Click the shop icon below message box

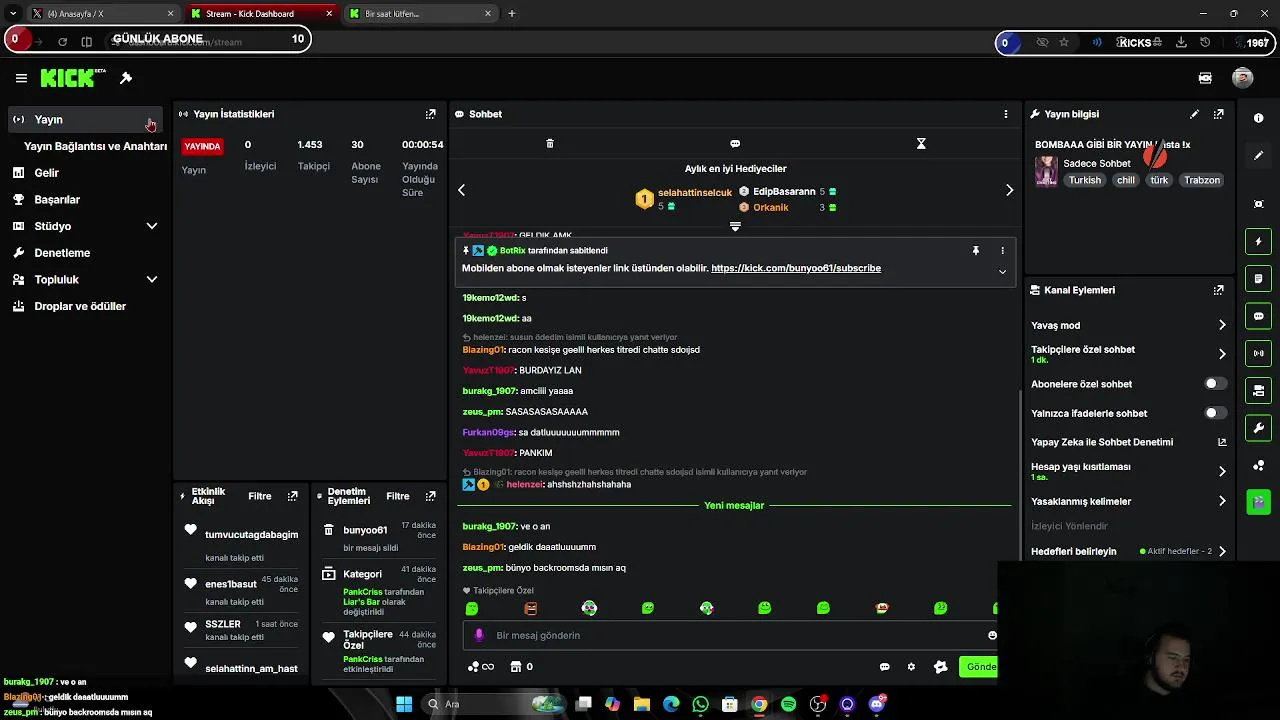click(x=516, y=667)
